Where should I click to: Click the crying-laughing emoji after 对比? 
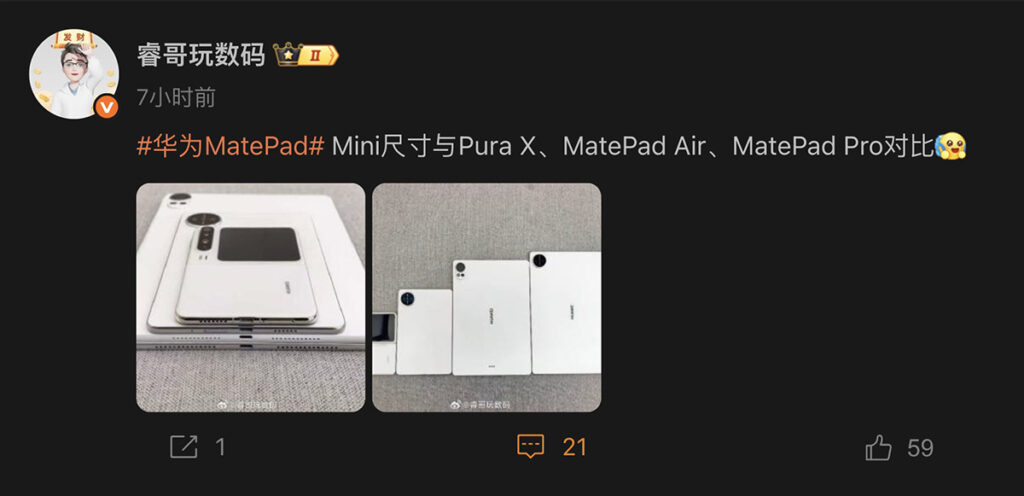coord(950,146)
